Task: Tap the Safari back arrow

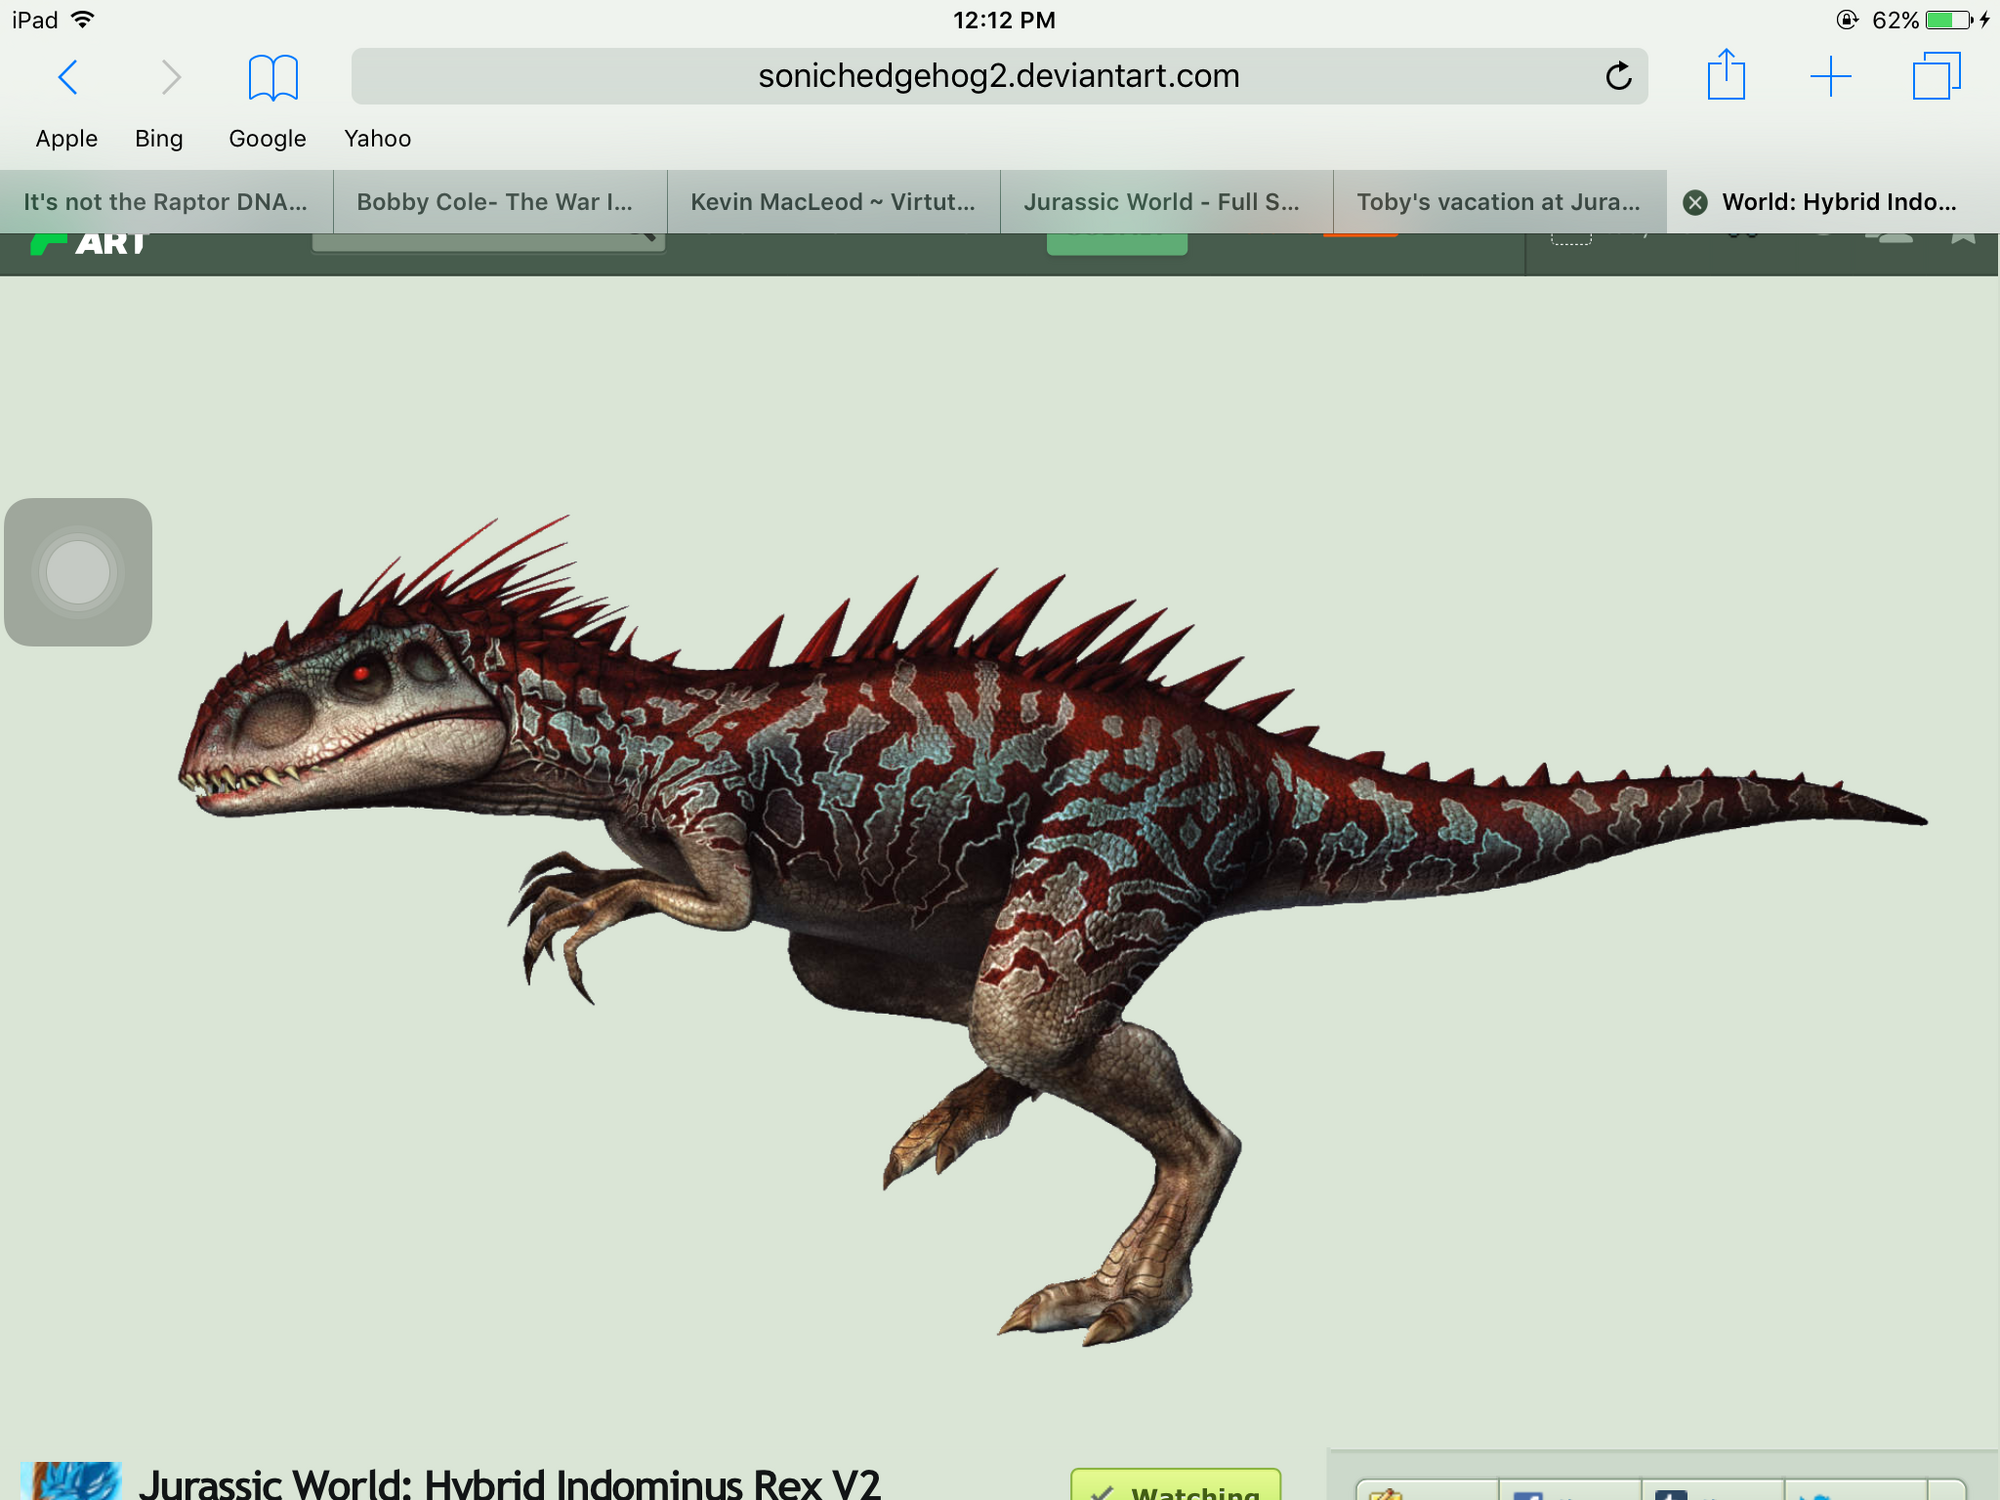Action: tap(68, 77)
